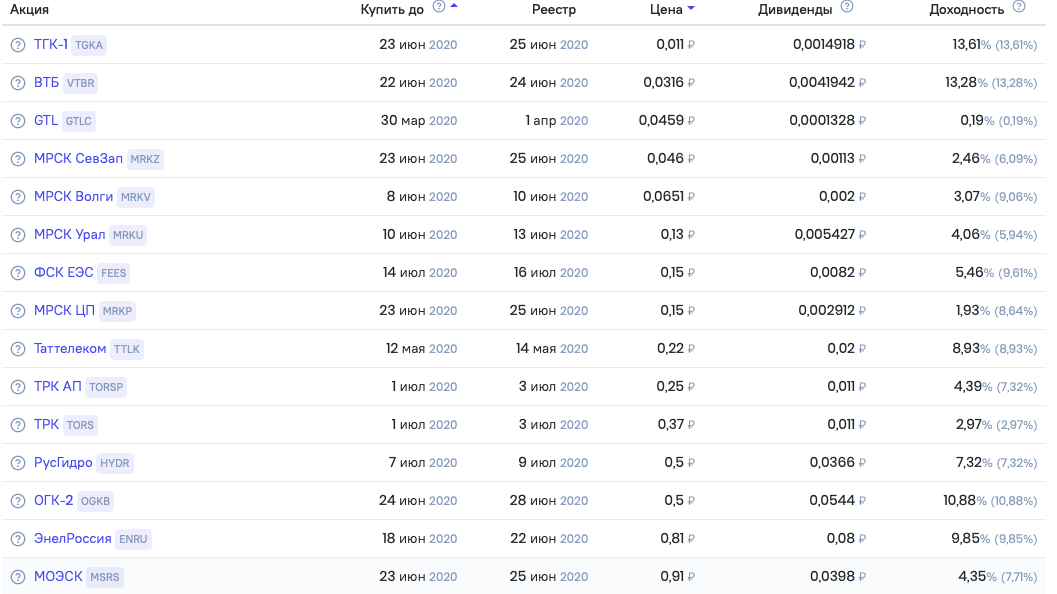The height and width of the screenshot is (594, 1057).
Task: Sort by the Дивиденды column header
Action: tap(795, 9)
